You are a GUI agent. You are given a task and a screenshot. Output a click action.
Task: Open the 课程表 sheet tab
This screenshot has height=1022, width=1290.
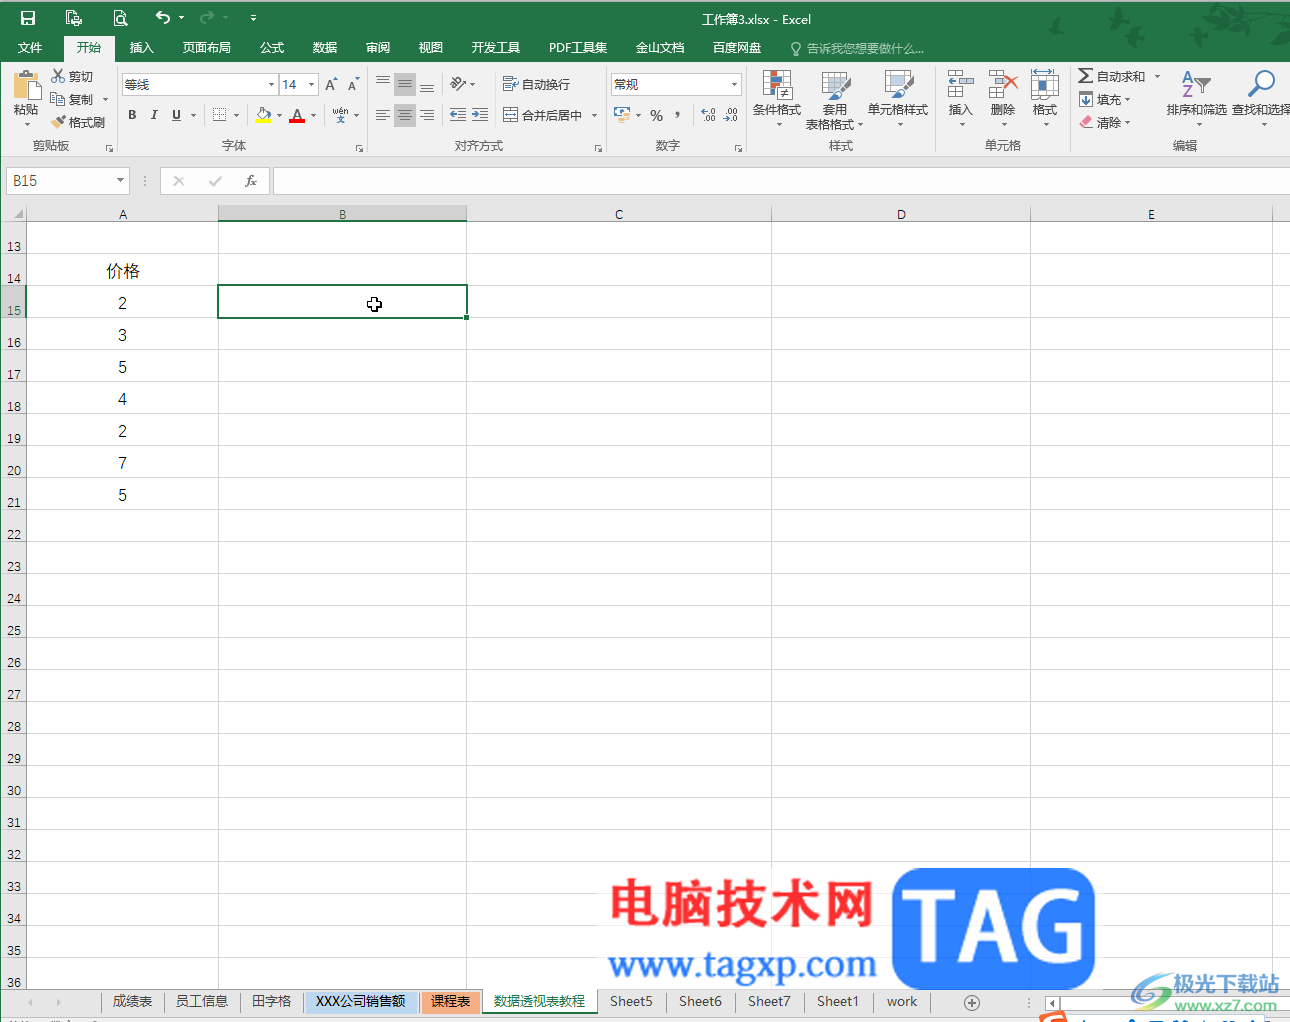(451, 1001)
